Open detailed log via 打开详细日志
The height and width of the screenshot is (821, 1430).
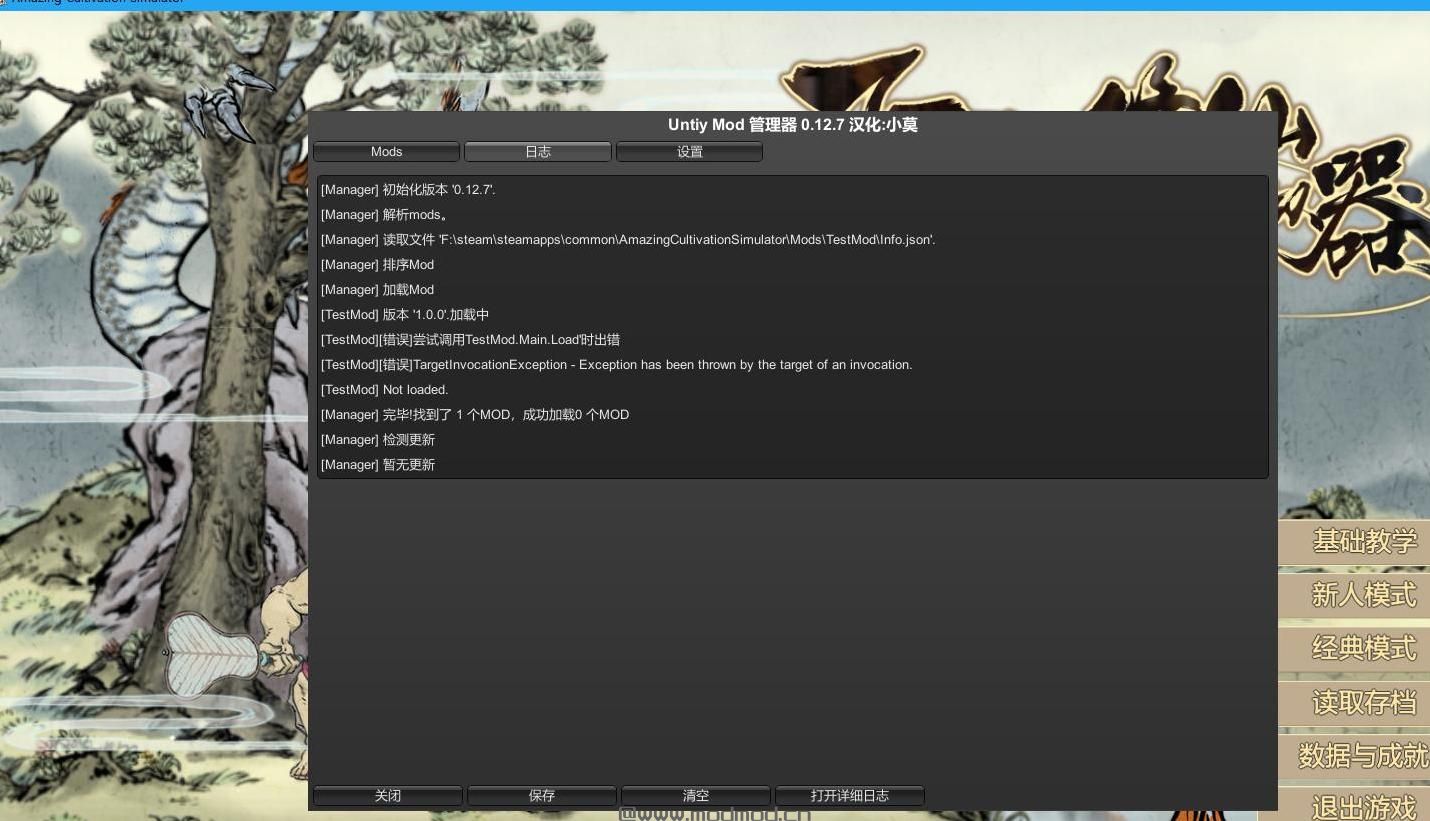(x=850, y=796)
